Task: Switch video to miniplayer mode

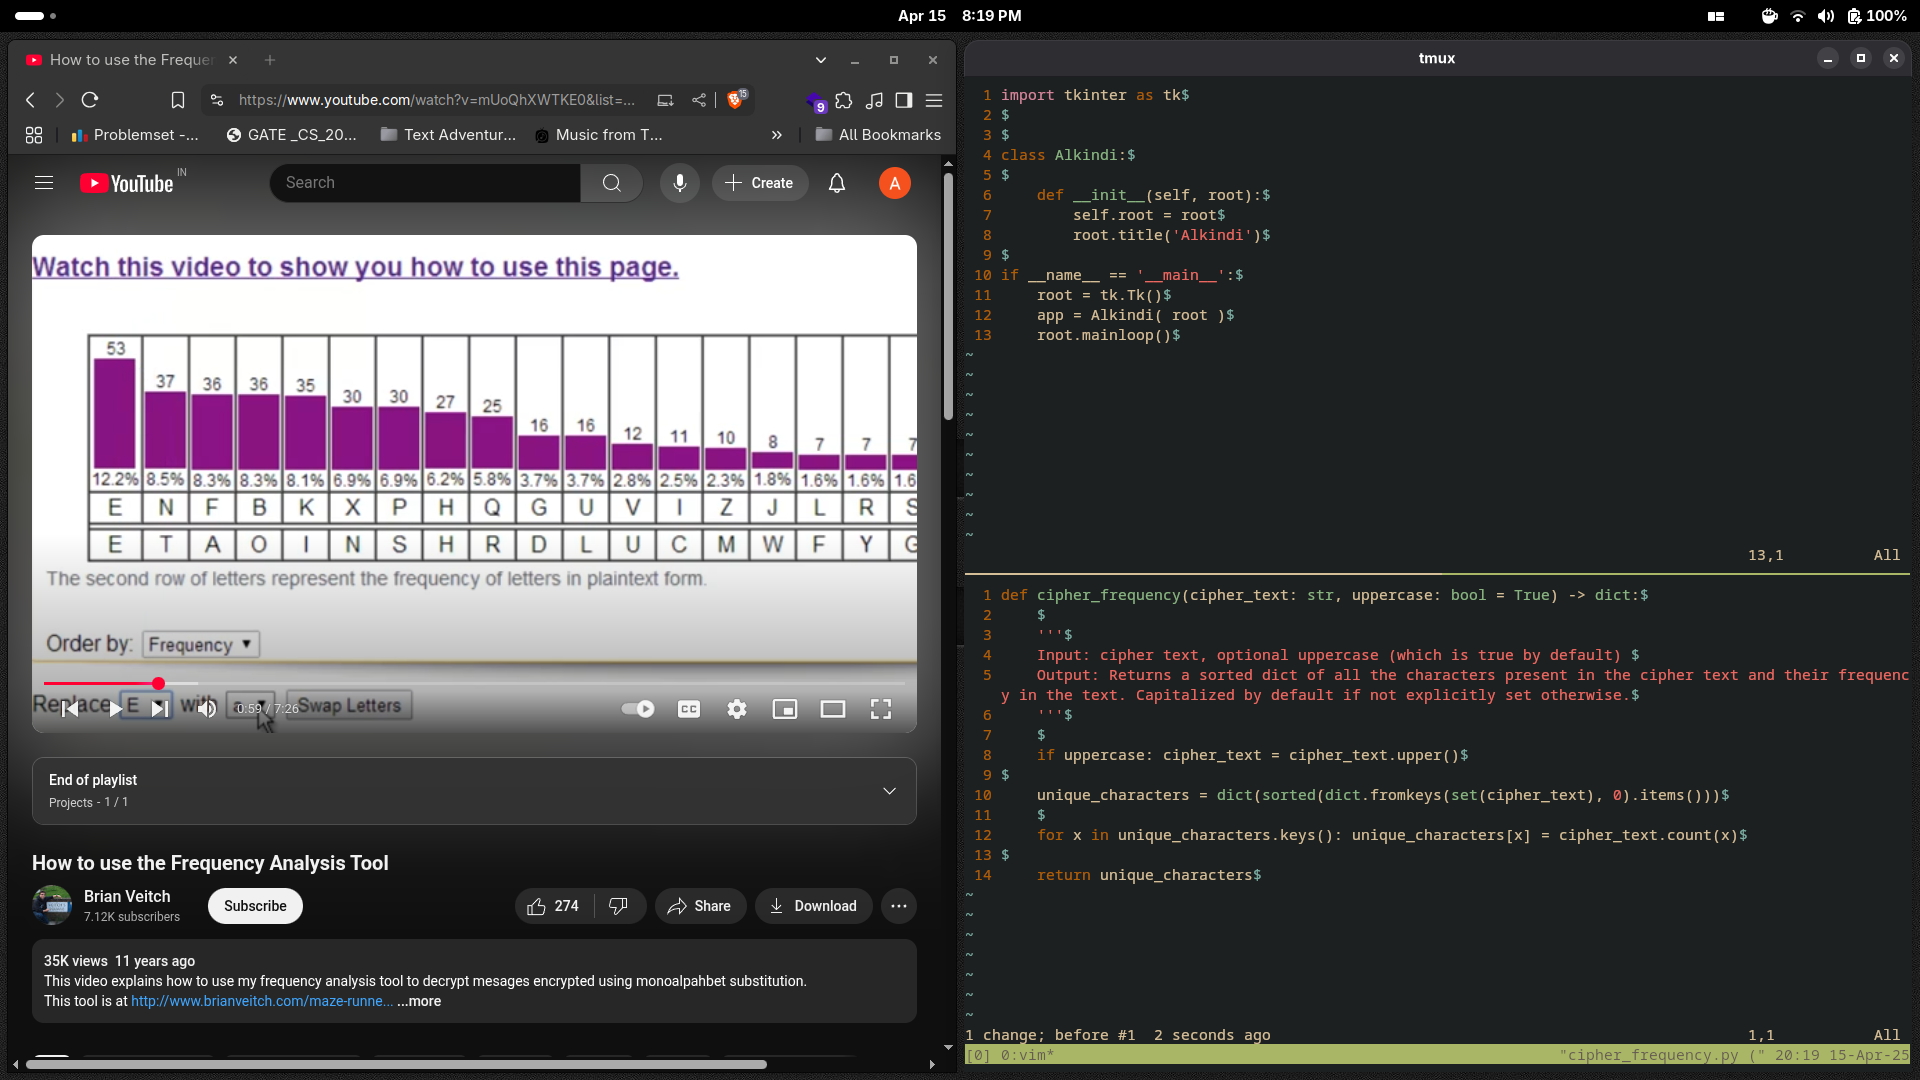Action: (785, 709)
